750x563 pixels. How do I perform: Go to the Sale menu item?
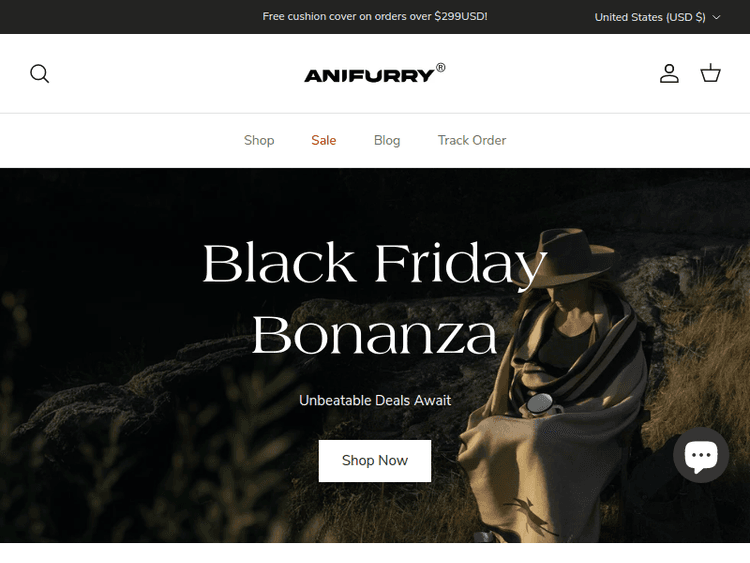323,140
